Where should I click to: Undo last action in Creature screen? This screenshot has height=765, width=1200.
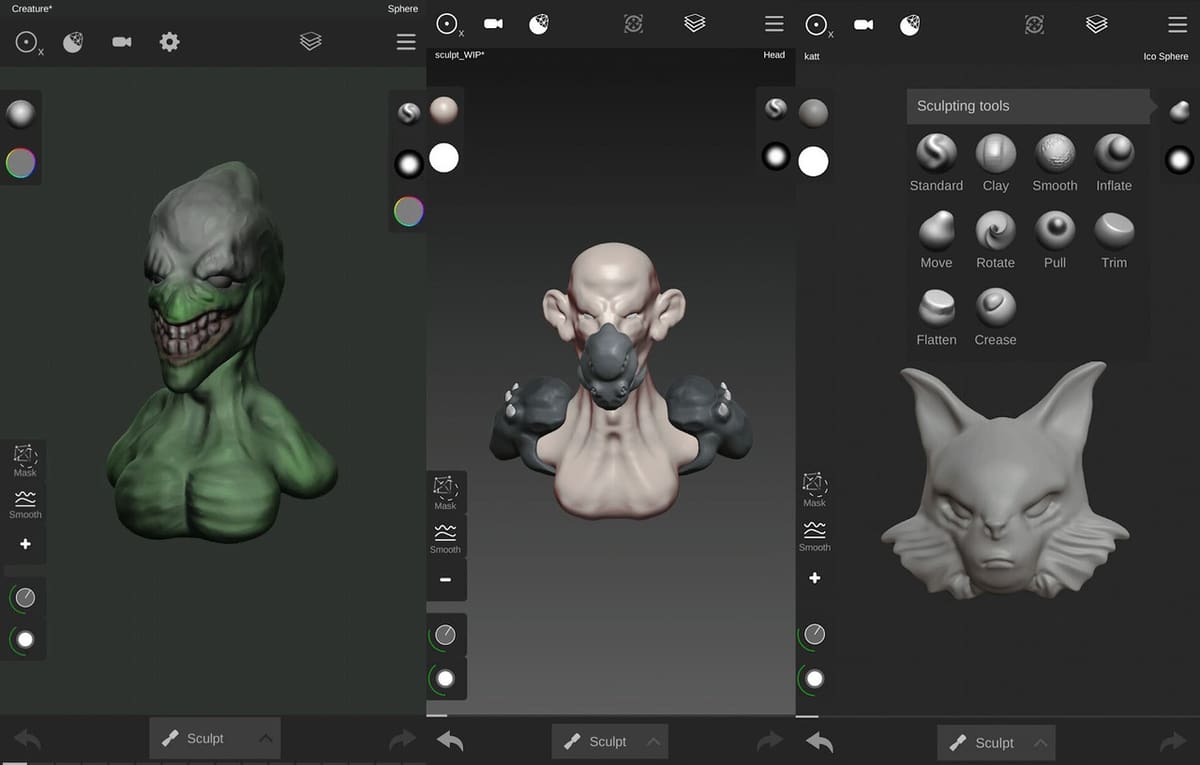(x=27, y=740)
